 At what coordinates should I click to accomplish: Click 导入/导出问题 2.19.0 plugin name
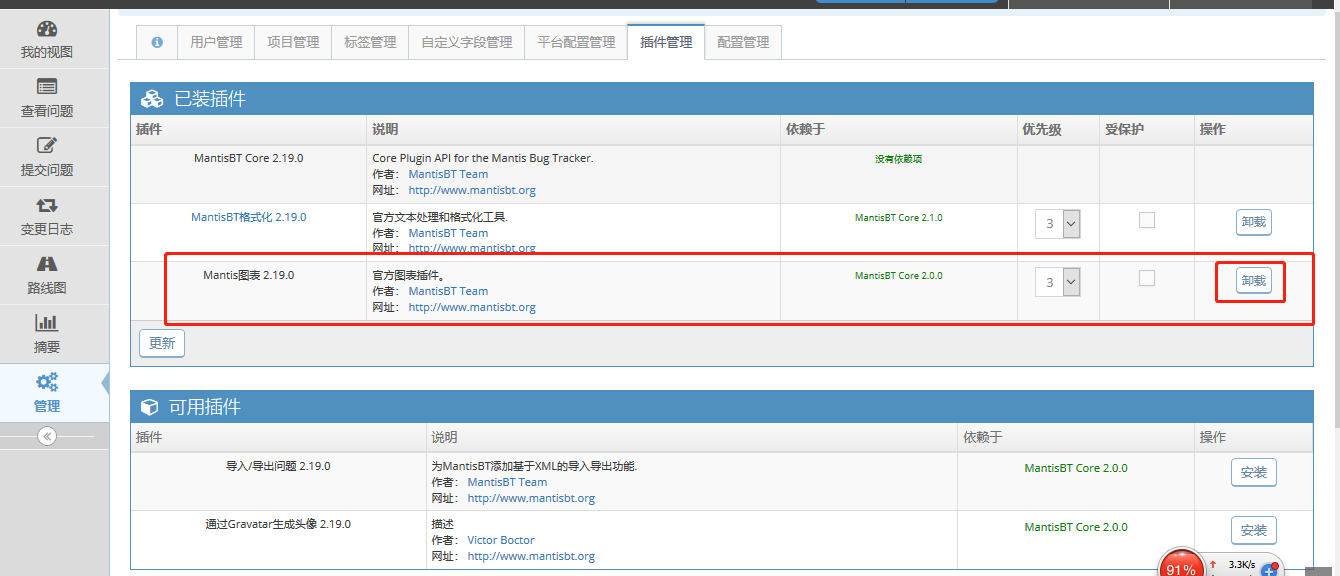(x=278, y=466)
